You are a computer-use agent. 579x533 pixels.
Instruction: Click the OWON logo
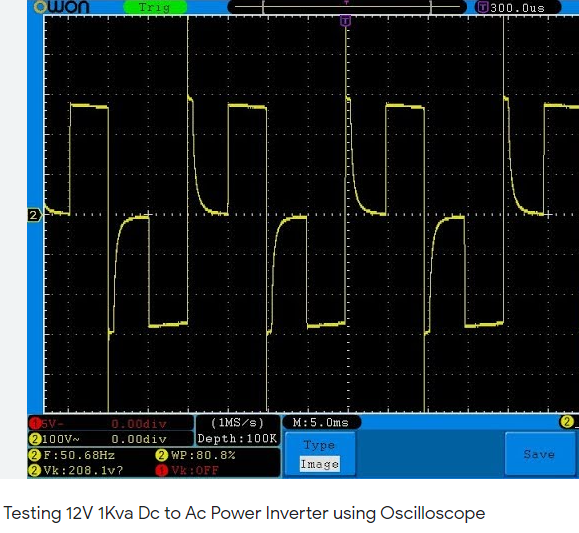(x=61, y=7)
